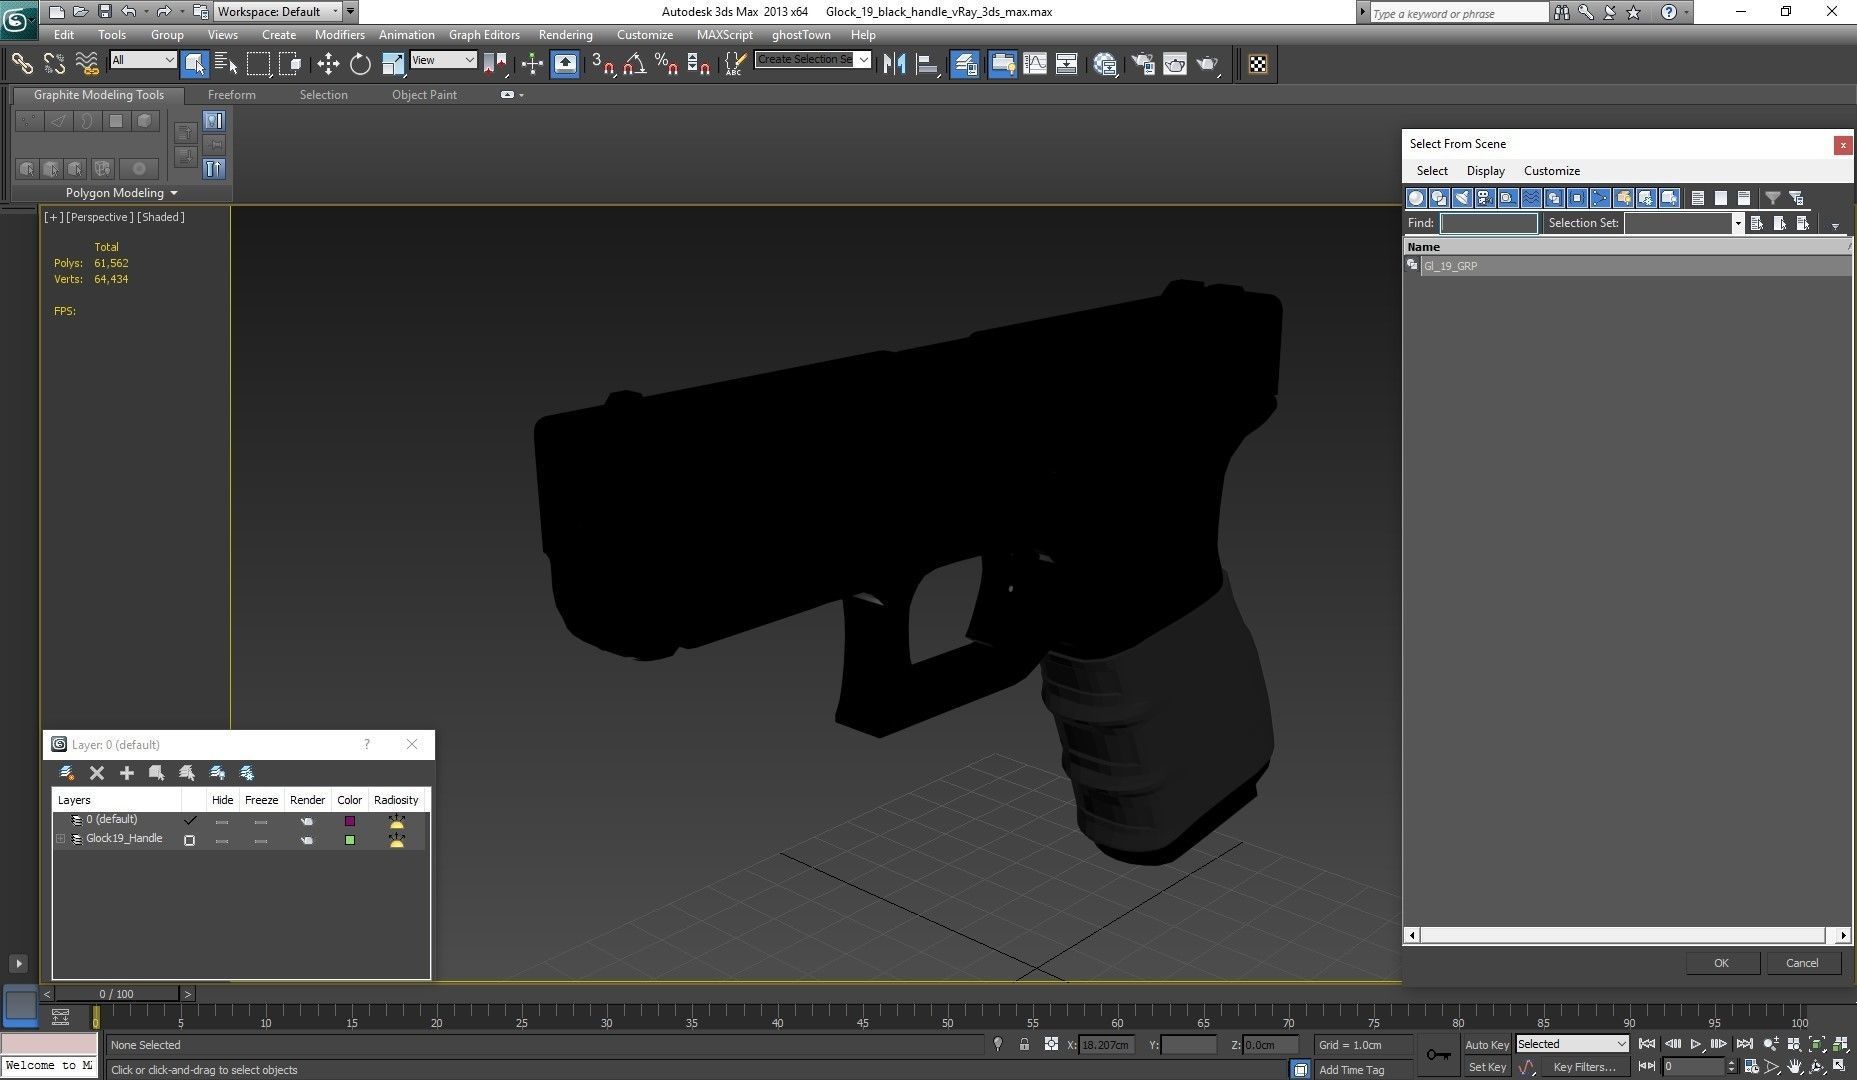Toggle Radiosity for Glock19_Handle layer

click(397, 840)
